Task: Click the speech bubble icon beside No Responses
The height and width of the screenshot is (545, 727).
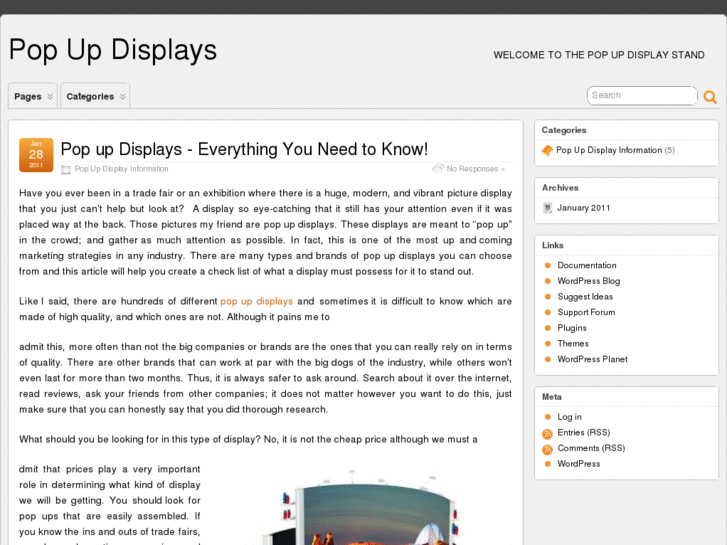Action: [x=438, y=169]
